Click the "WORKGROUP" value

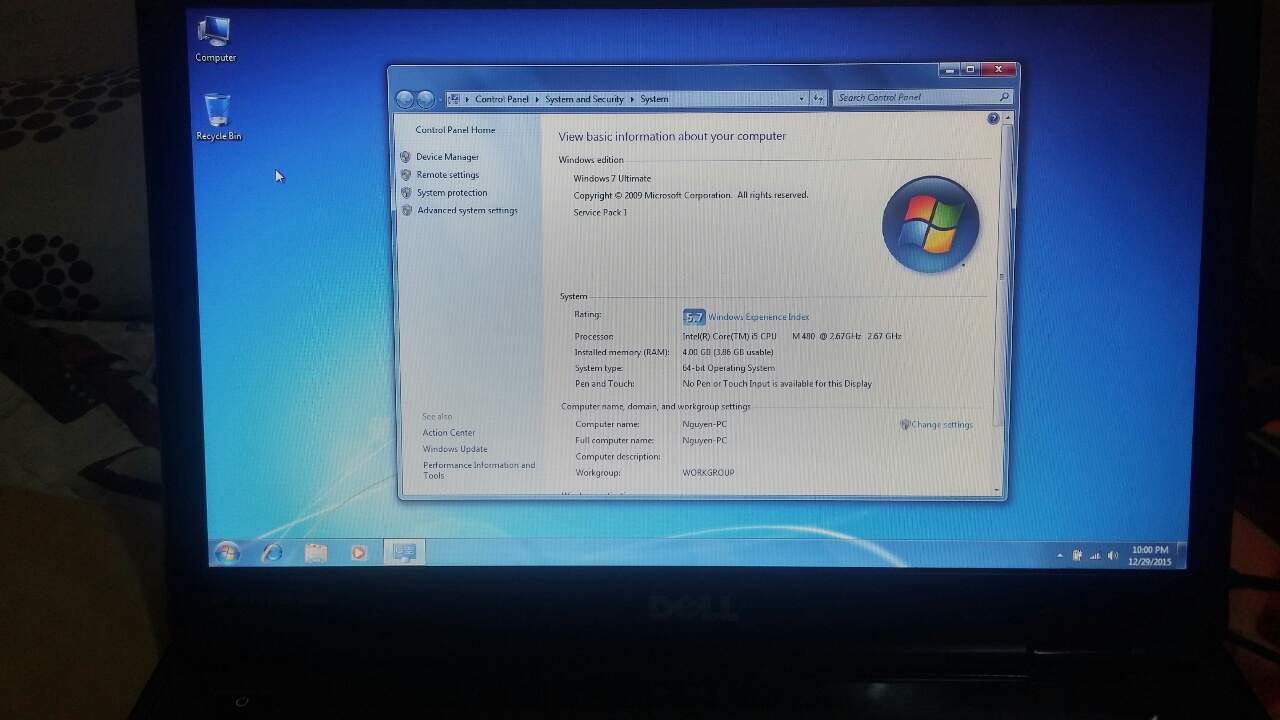click(708, 473)
